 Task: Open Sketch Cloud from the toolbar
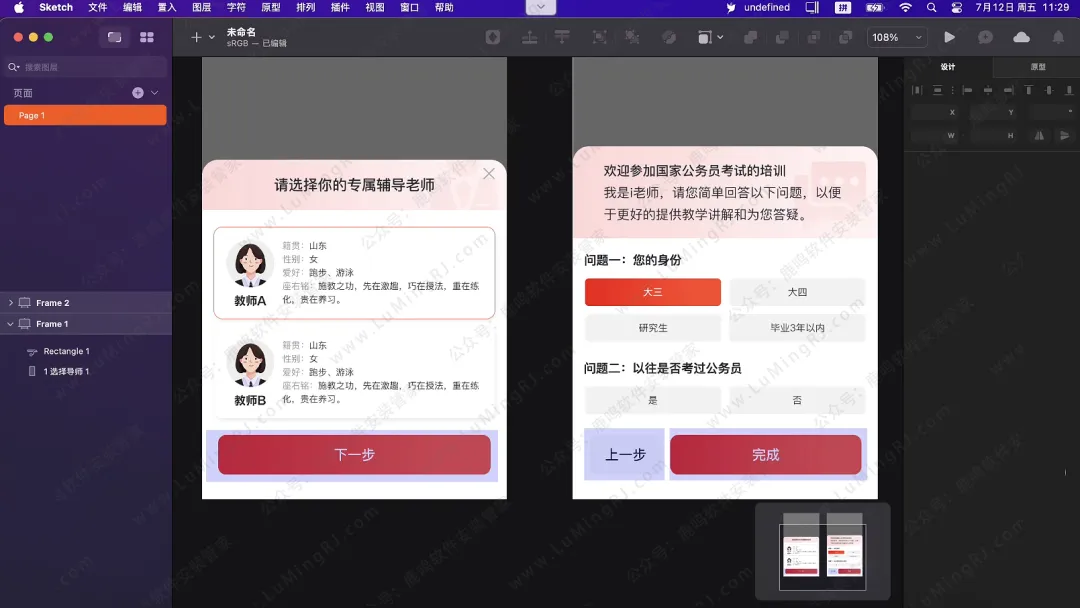pos(1022,37)
